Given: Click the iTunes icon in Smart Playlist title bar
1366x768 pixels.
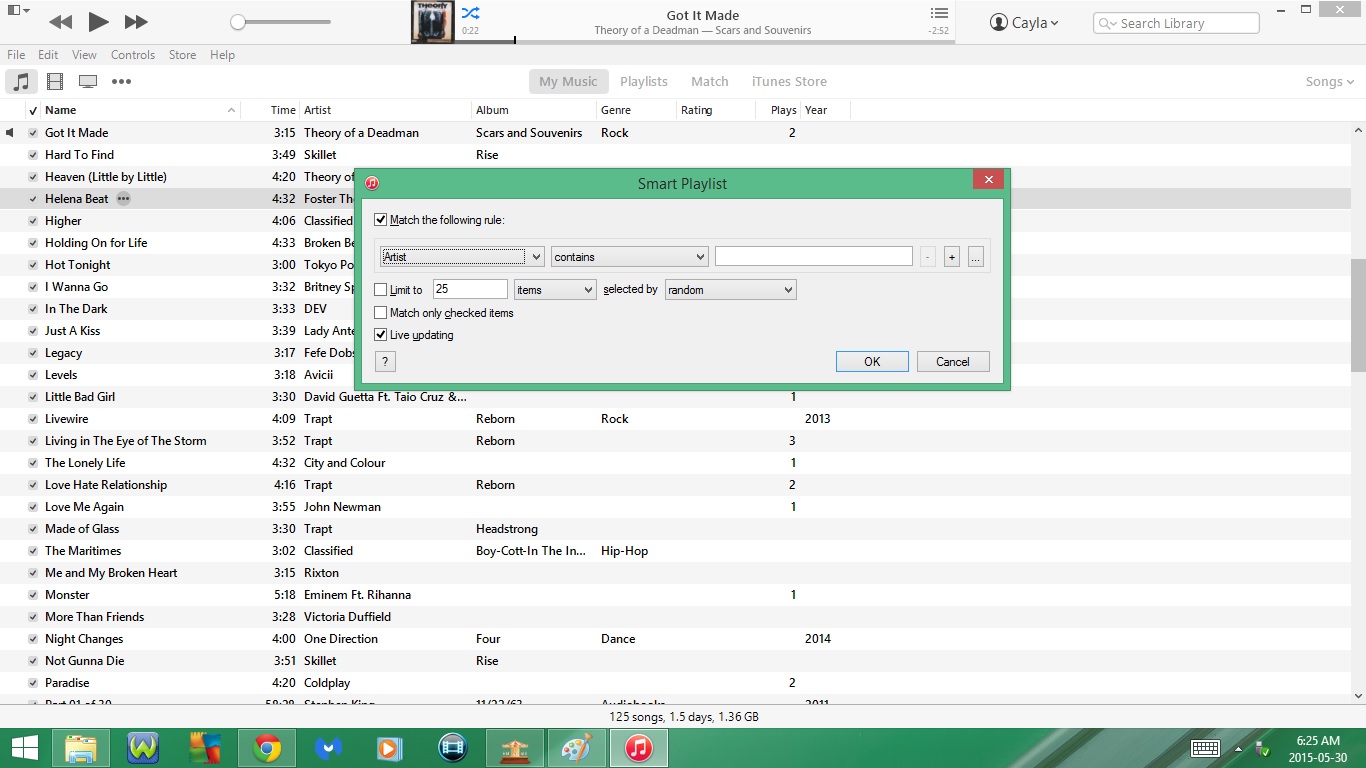Looking at the screenshot, I should coord(372,183).
